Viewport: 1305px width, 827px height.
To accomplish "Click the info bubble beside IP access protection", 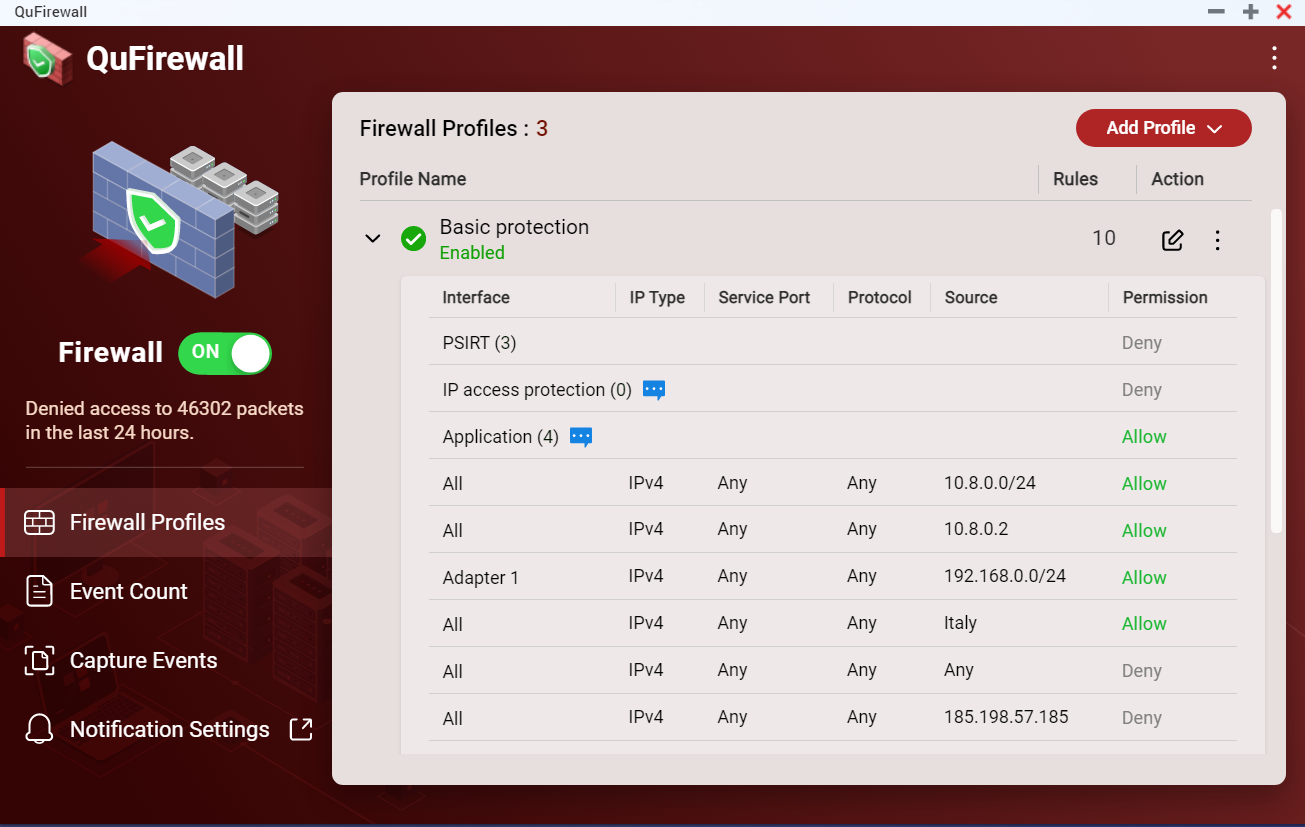I will coord(654,390).
